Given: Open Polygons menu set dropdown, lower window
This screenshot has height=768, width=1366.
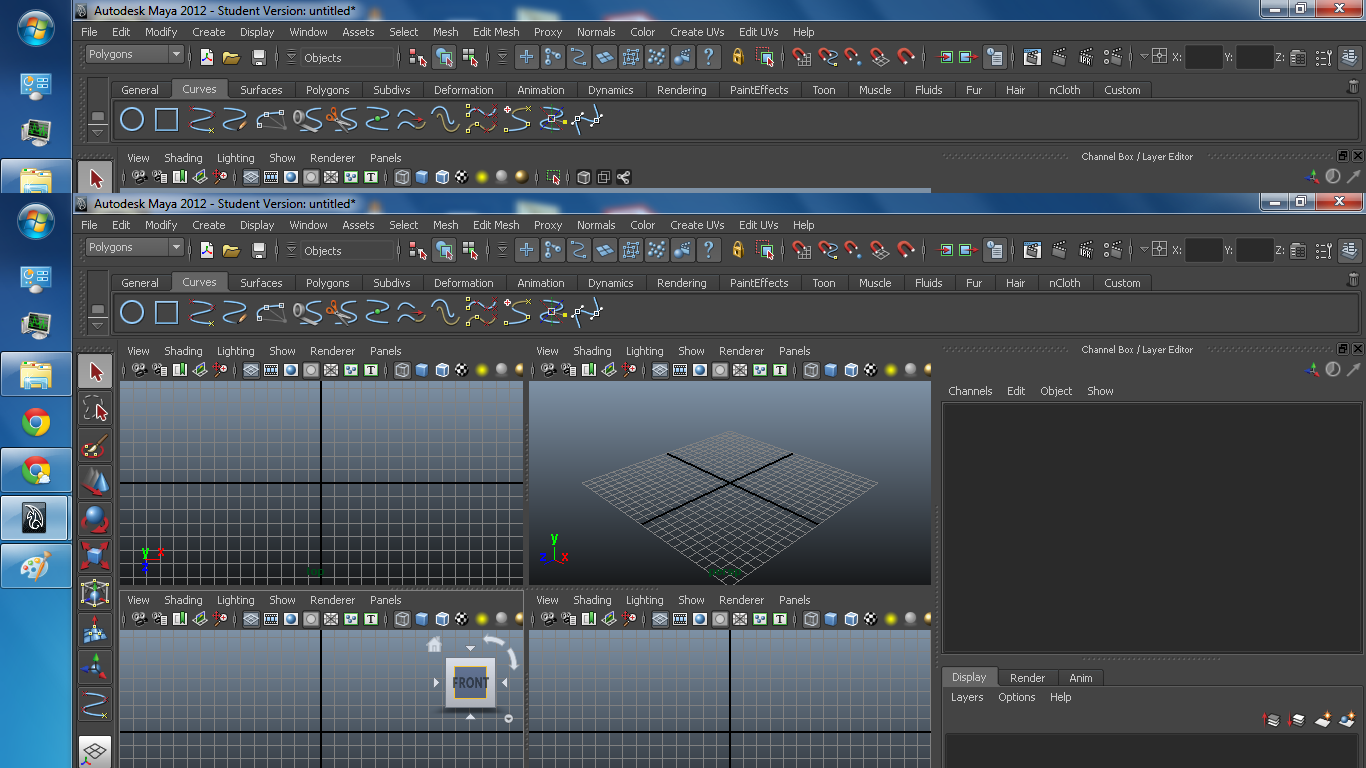Looking at the screenshot, I should tap(134, 247).
